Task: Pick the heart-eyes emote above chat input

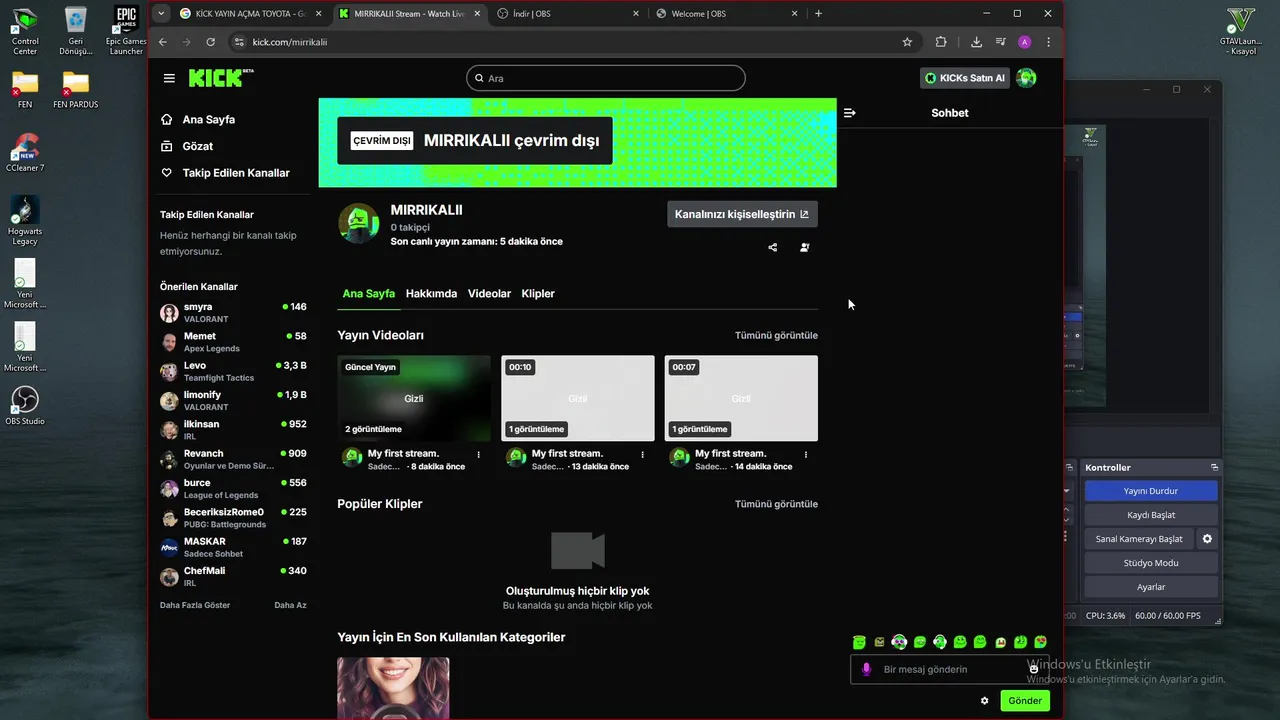Action: click(x=1040, y=642)
